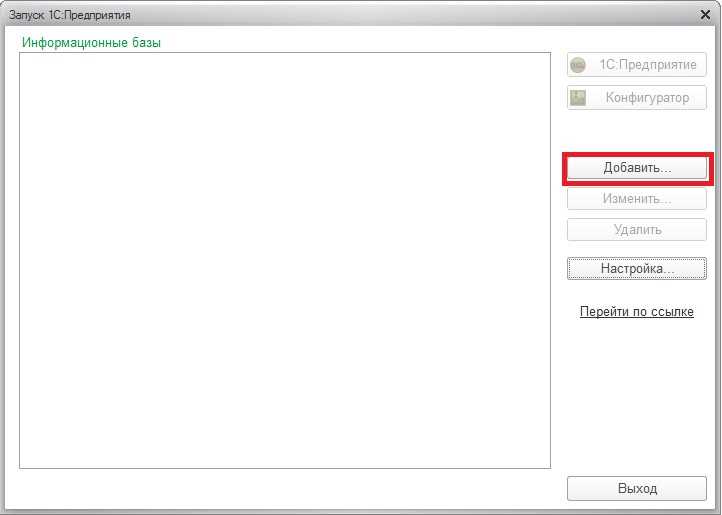Click the Информационные базы heading label
Screen dimensions: 722x515
tap(91, 42)
